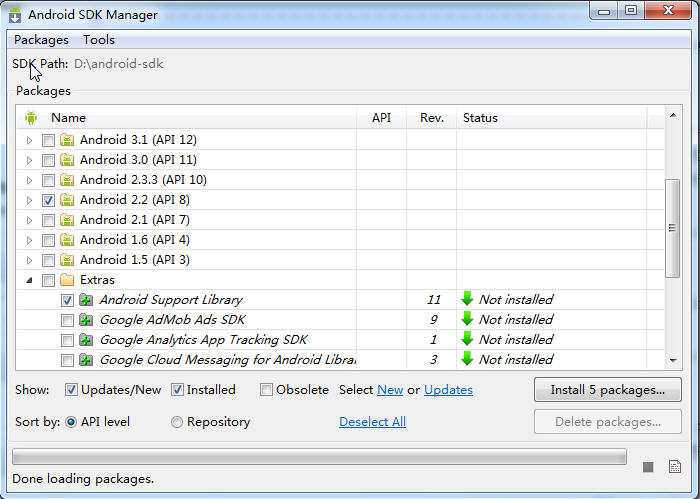Select the API level sort radio button
The width and height of the screenshot is (700, 499).
pyautogui.click(x=71, y=422)
